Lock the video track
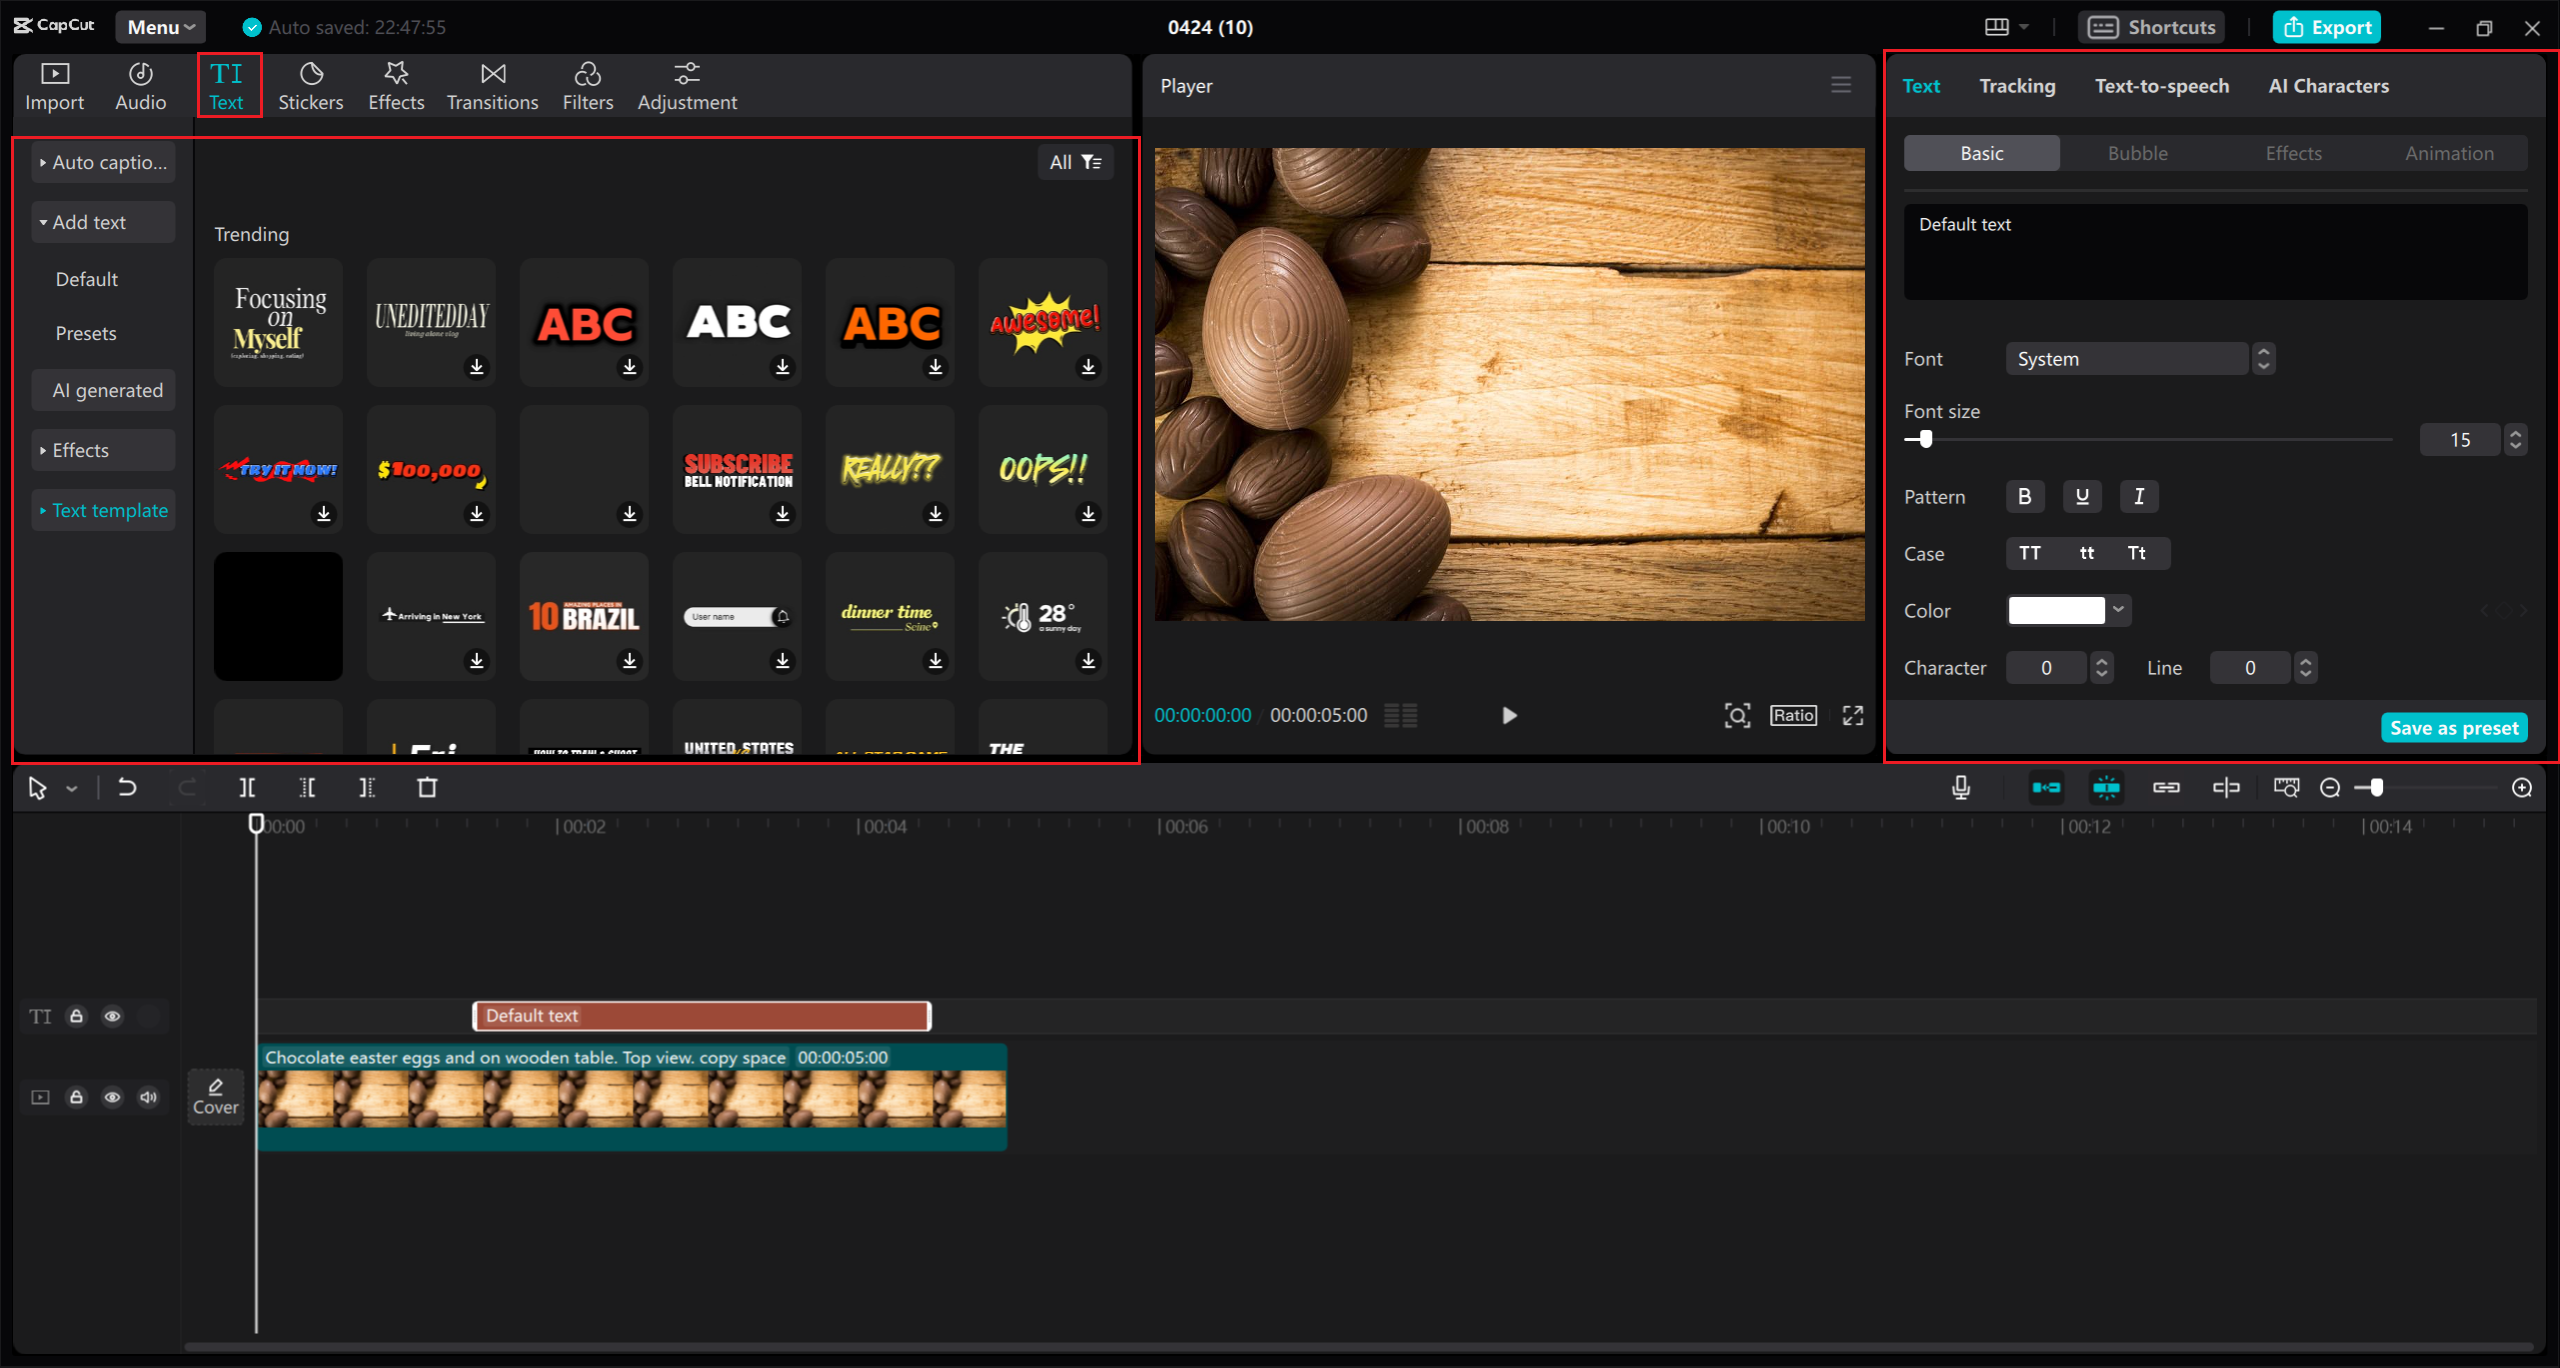 click(77, 1097)
